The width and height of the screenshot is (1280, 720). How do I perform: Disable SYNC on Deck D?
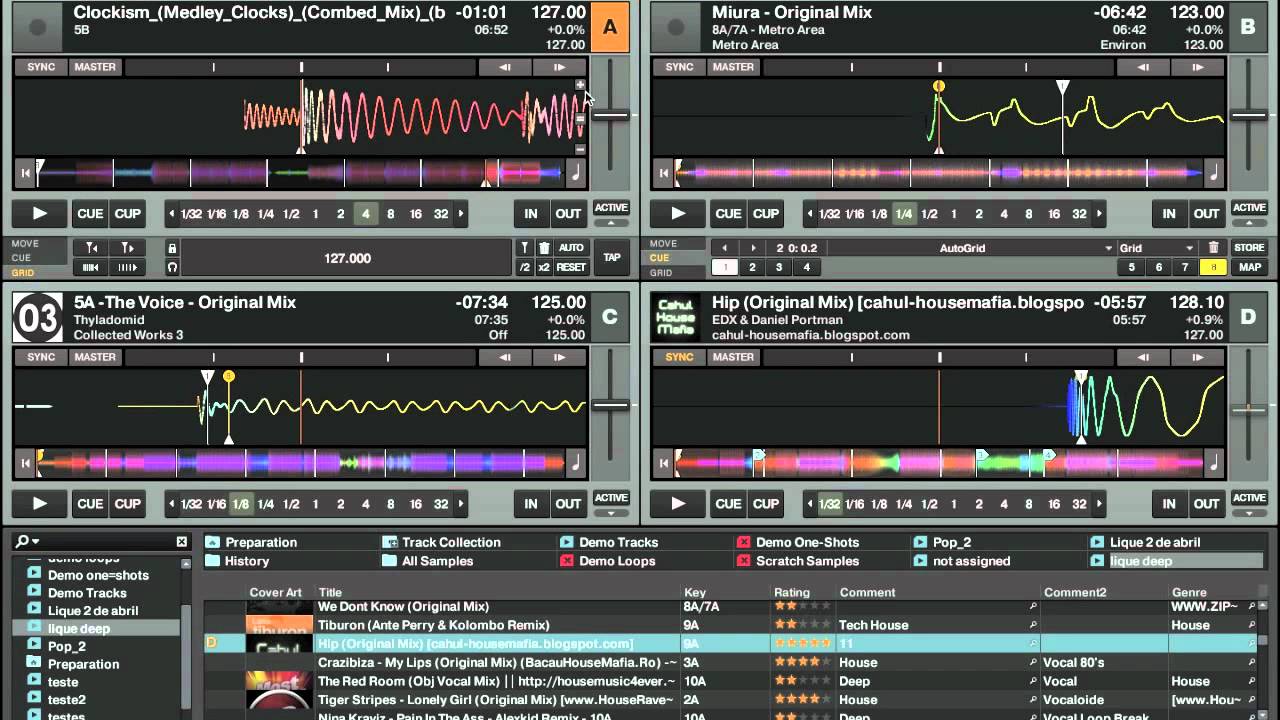pos(679,357)
